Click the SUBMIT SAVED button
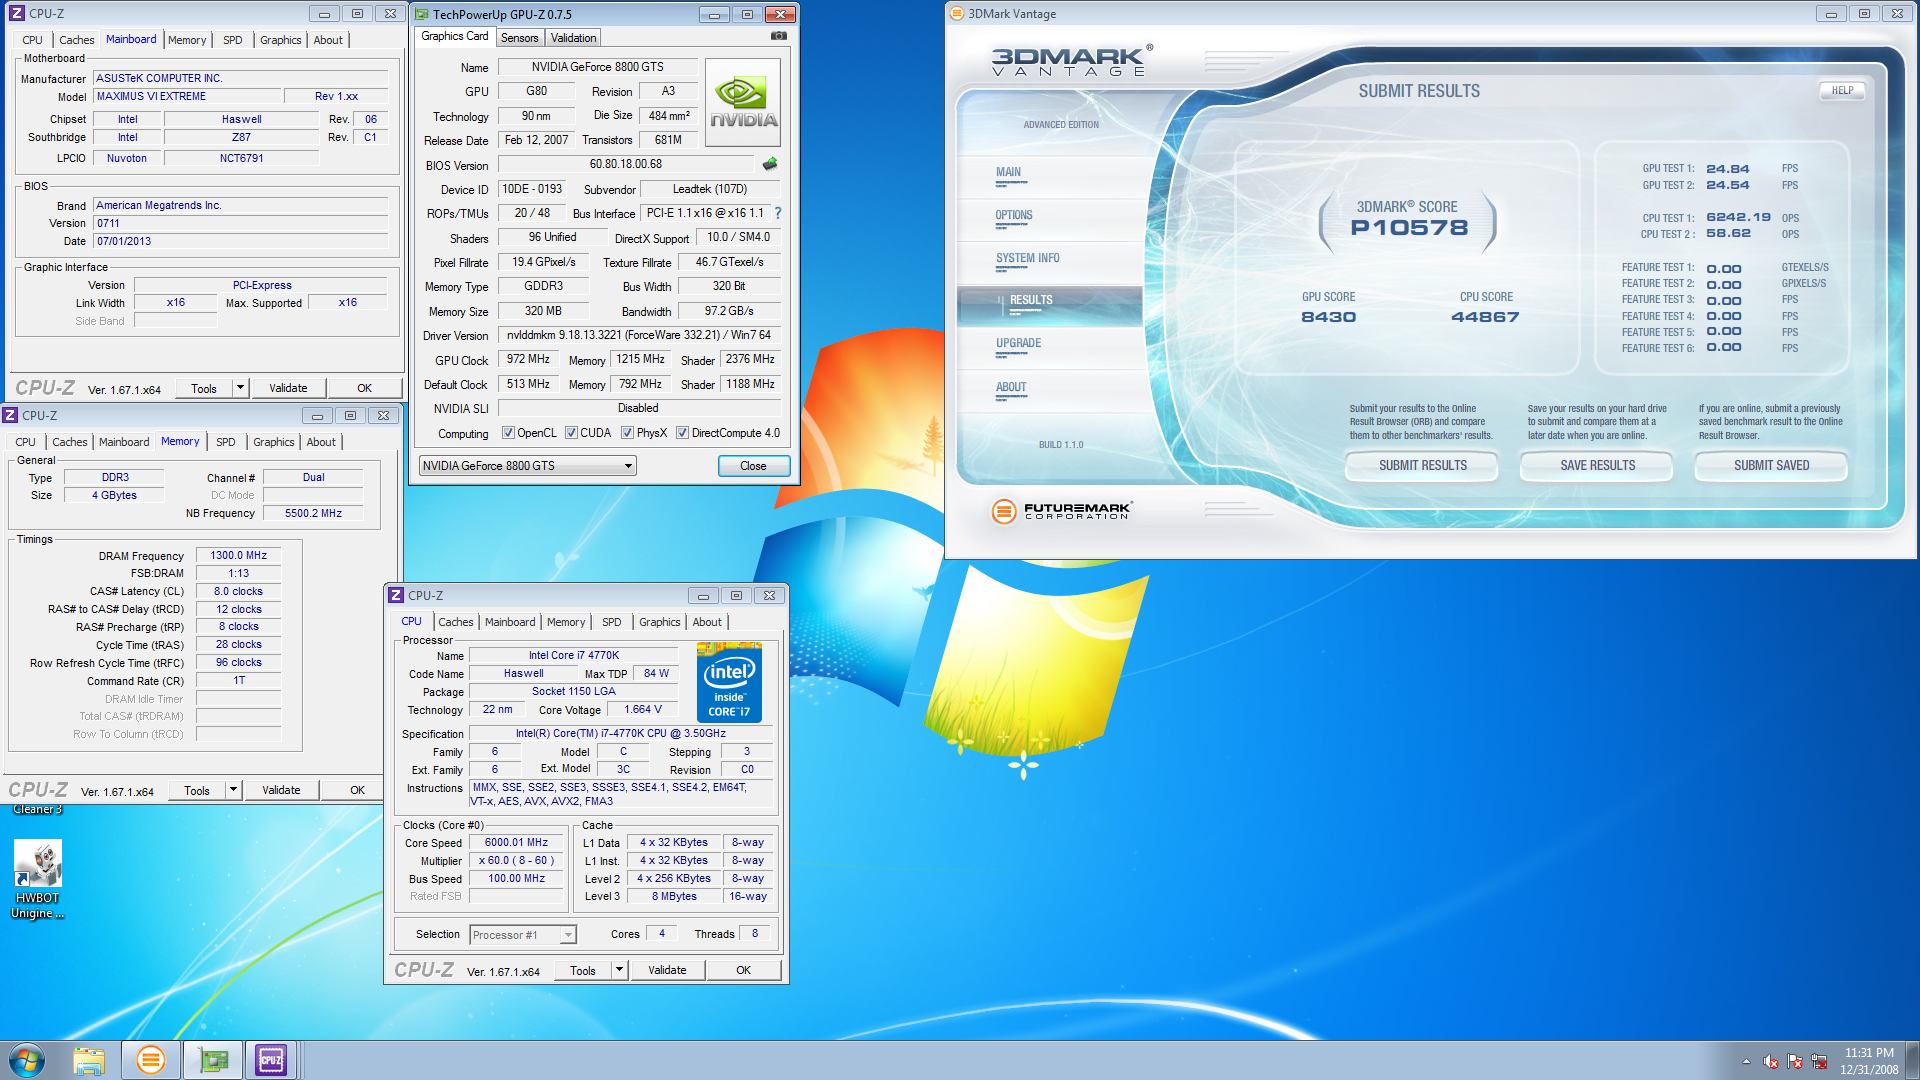Screen dimensions: 1920x1080 pyautogui.click(x=1771, y=466)
